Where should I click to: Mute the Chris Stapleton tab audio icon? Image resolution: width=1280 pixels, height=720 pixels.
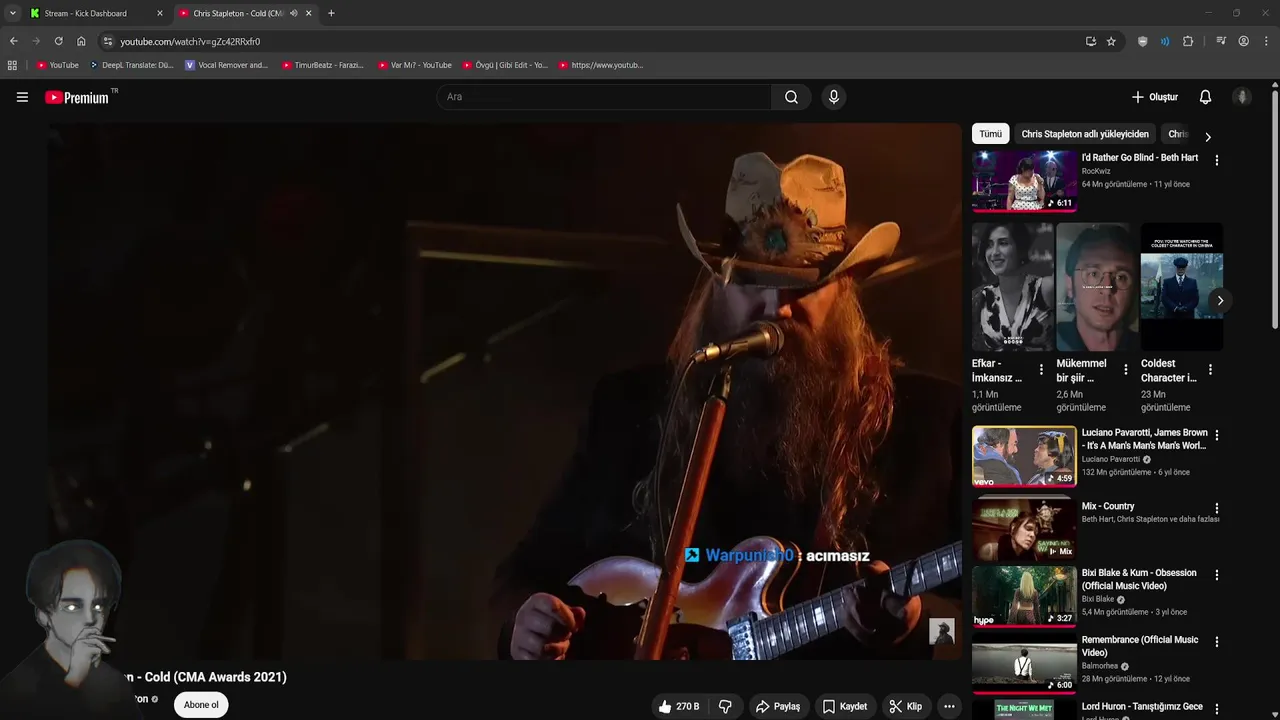click(293, 13)
